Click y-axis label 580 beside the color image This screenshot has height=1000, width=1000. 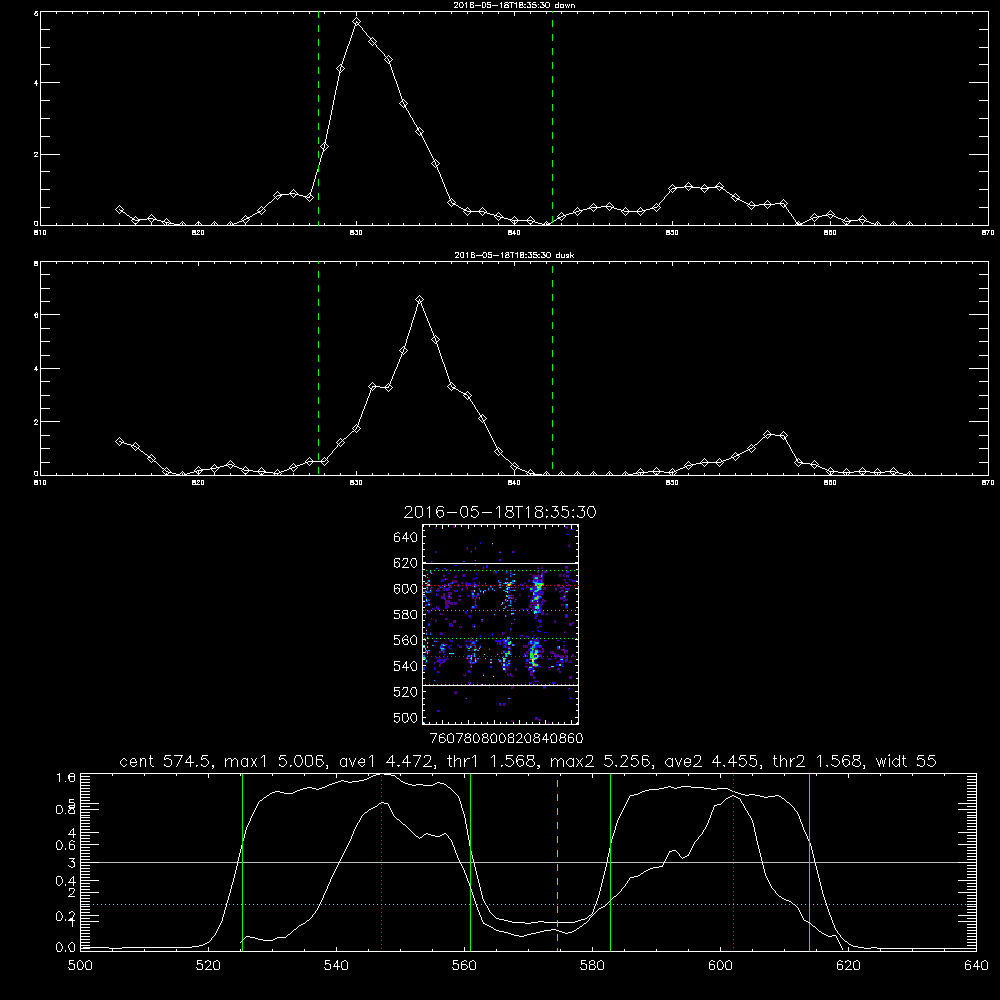click(405, 615)
